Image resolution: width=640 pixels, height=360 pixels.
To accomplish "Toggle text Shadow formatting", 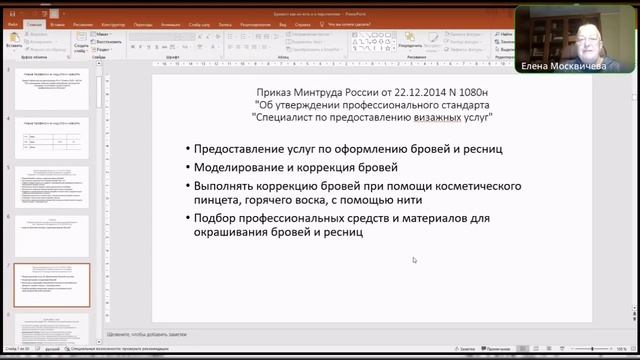I will (x=156, y=47).
